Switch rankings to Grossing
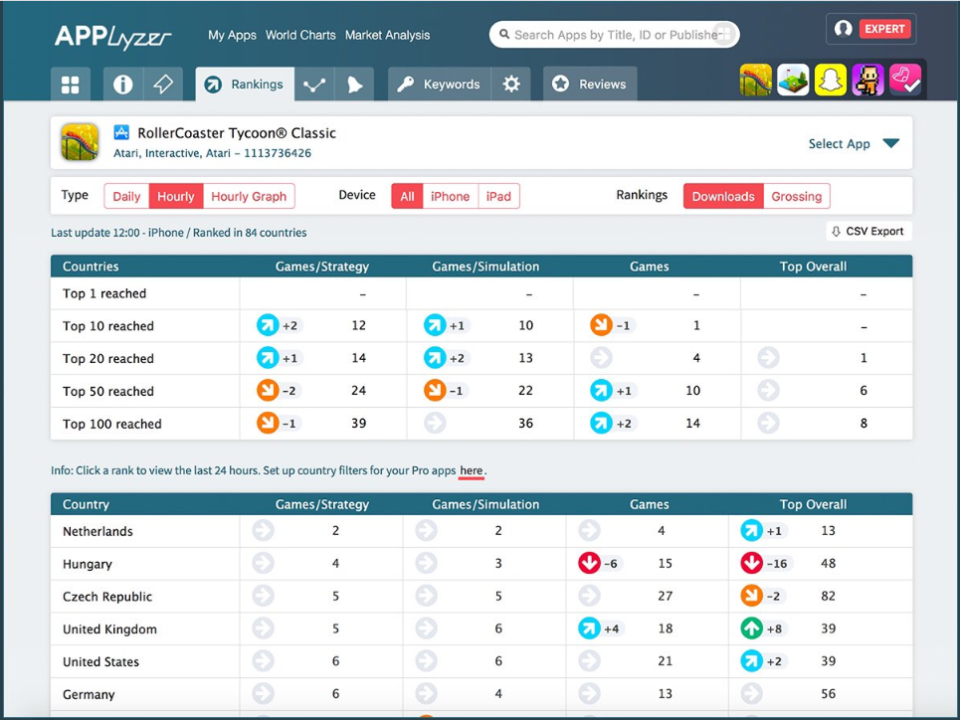Viewport: 960px width, 720px height. (x=796, y=196)
